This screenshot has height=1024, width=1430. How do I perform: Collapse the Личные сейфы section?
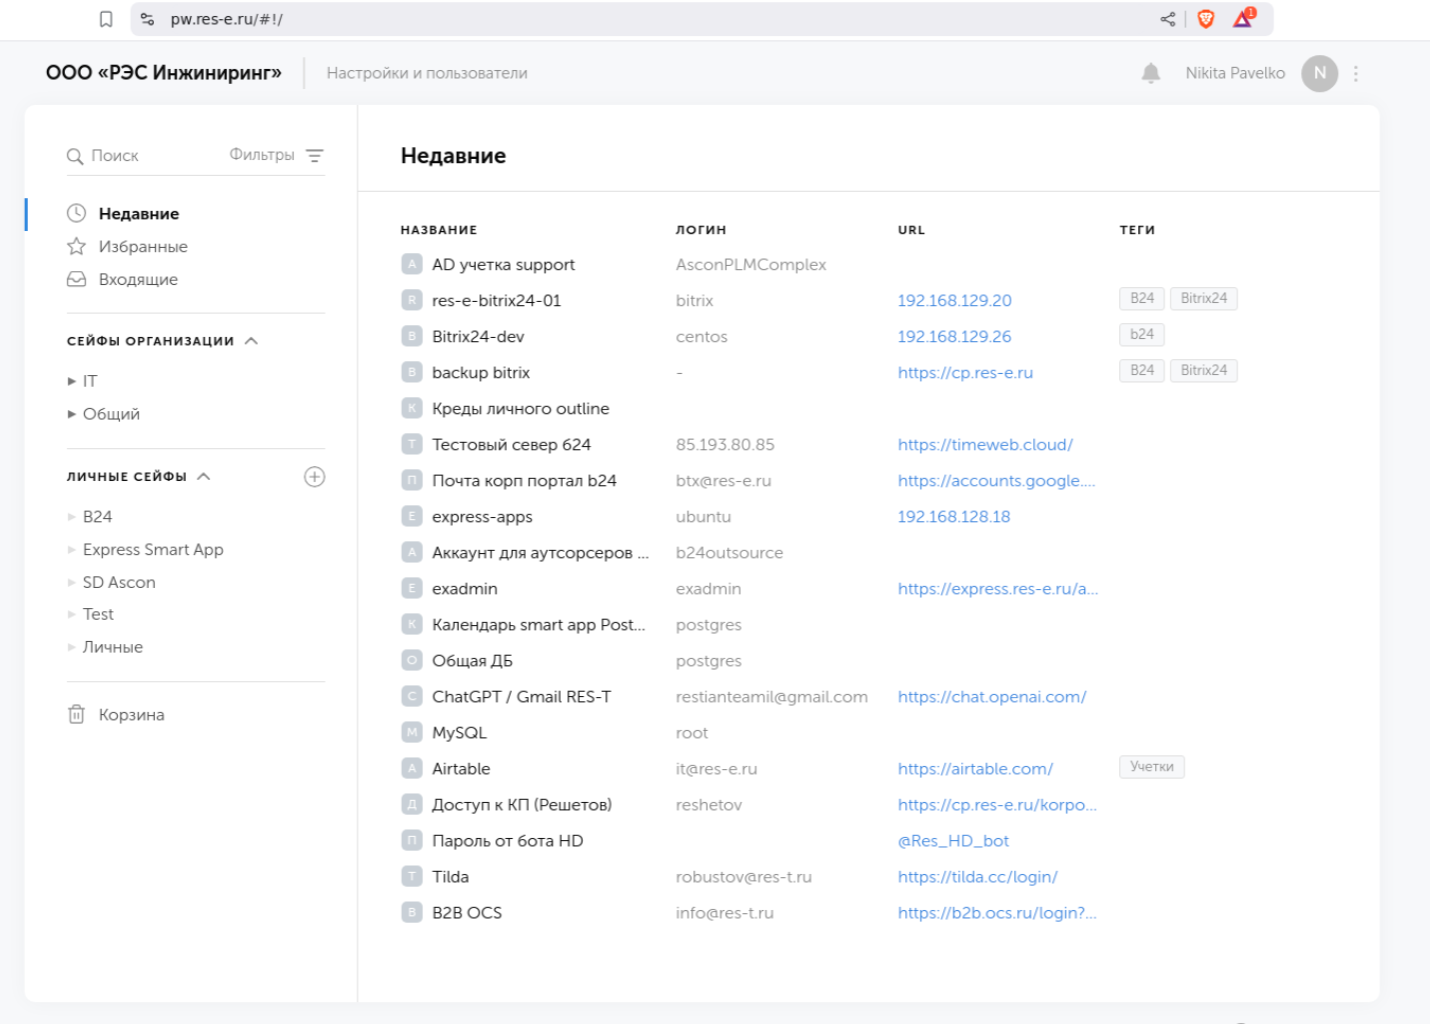click(204, 477)
